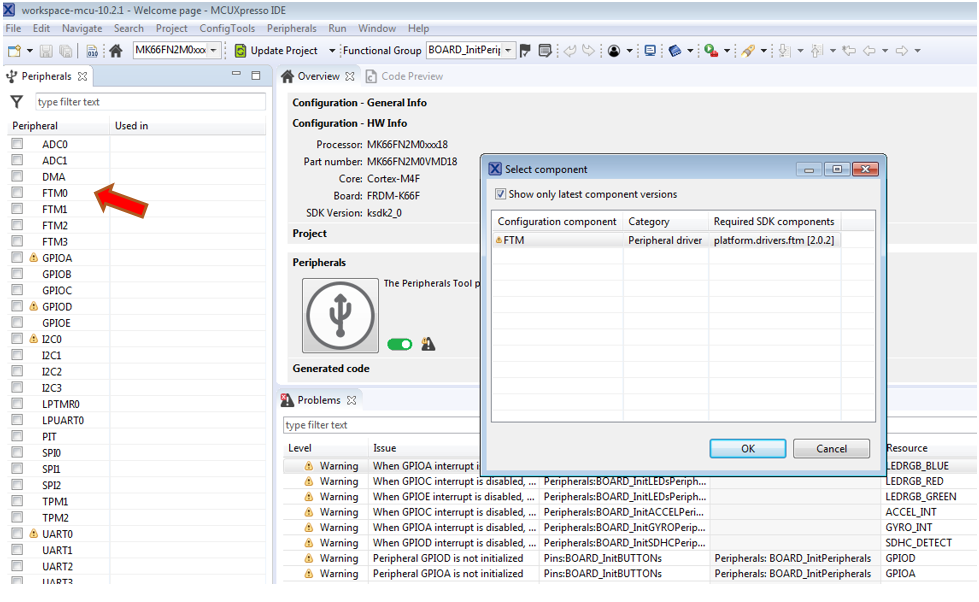The image size is (979, 602).
Task: Open the Peripherals menu in menu bar
Action: click(292, 28)
